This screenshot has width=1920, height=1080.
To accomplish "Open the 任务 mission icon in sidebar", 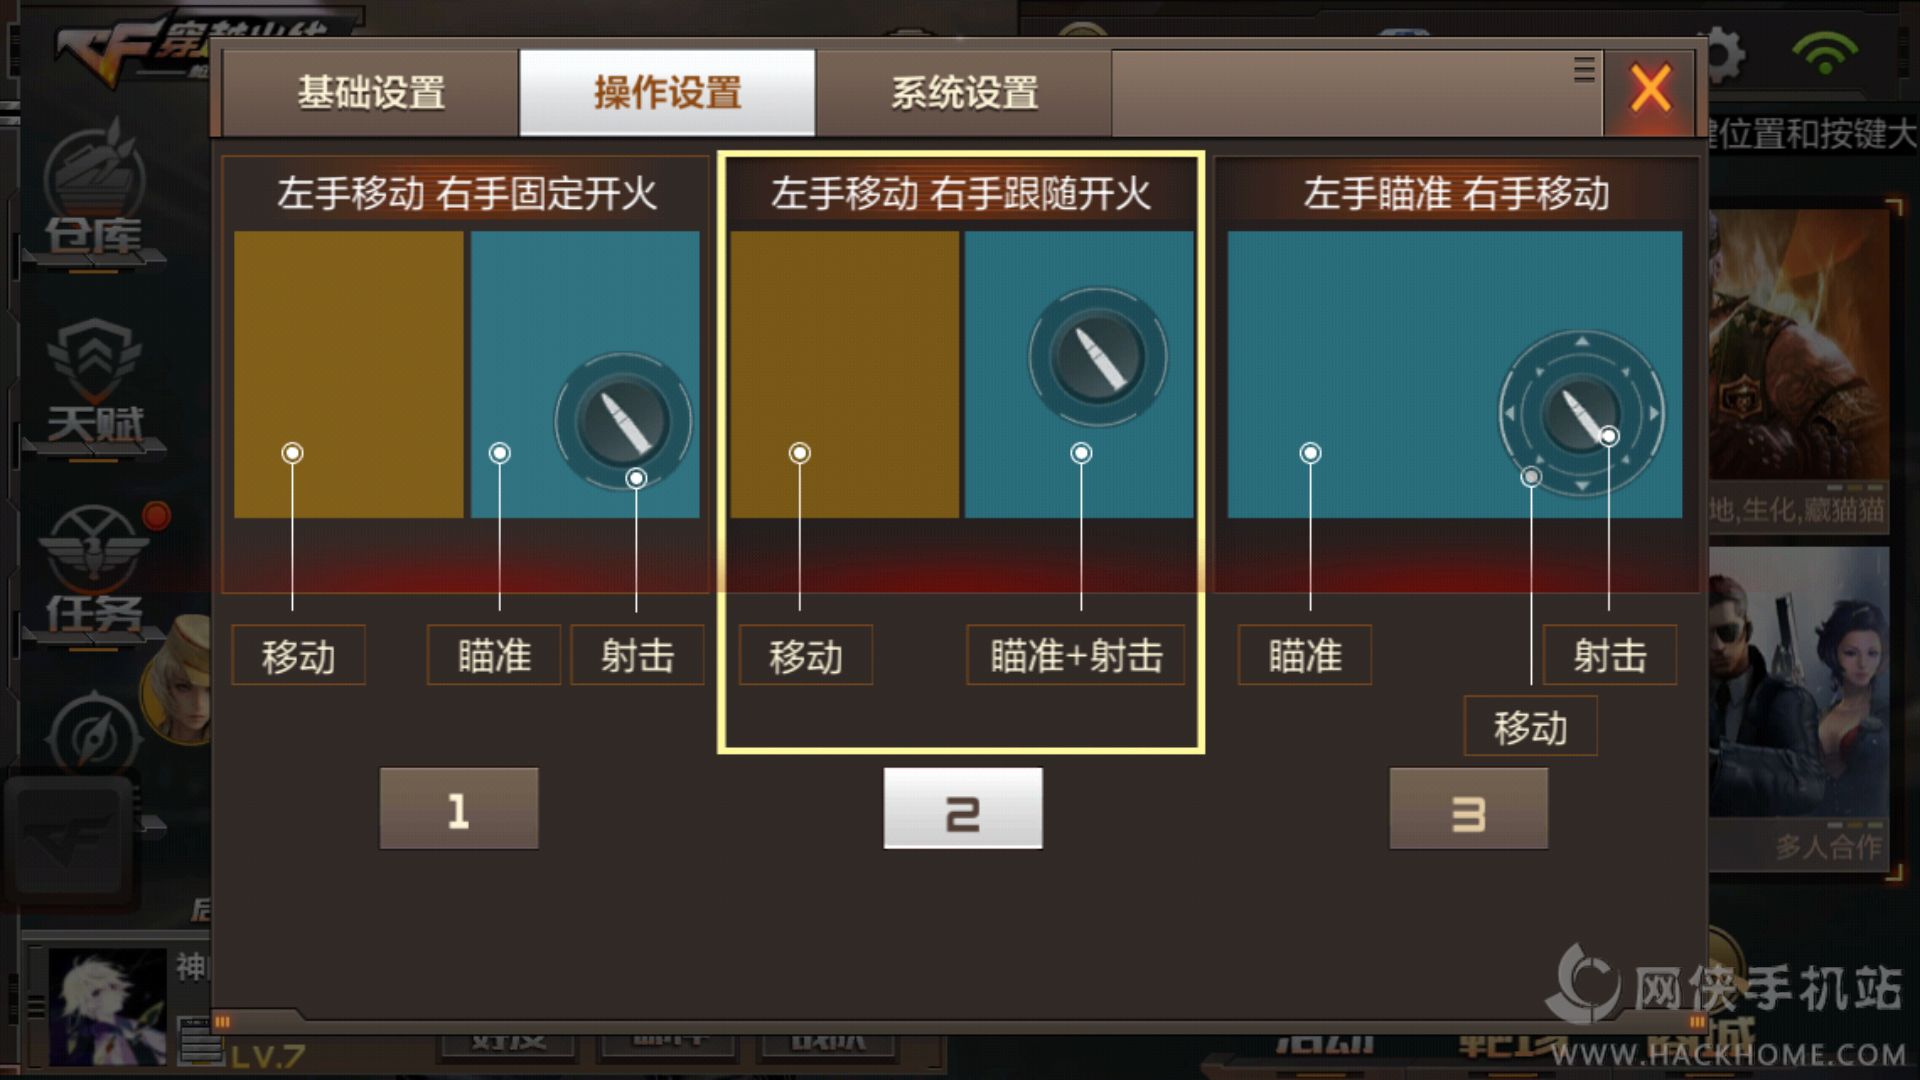I will click(x=94, y=572).
